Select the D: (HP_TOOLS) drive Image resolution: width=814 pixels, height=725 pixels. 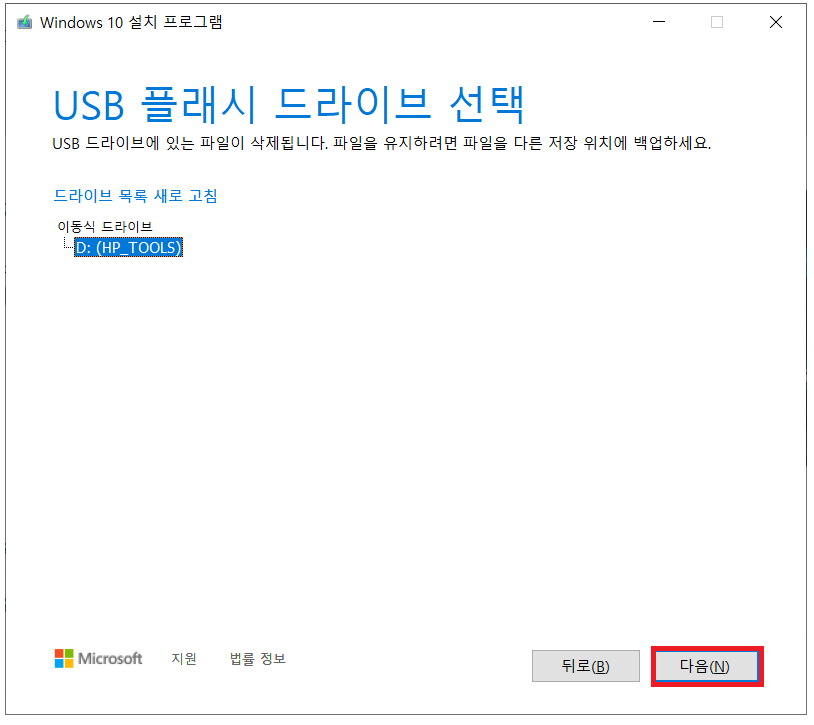(128, 248)
